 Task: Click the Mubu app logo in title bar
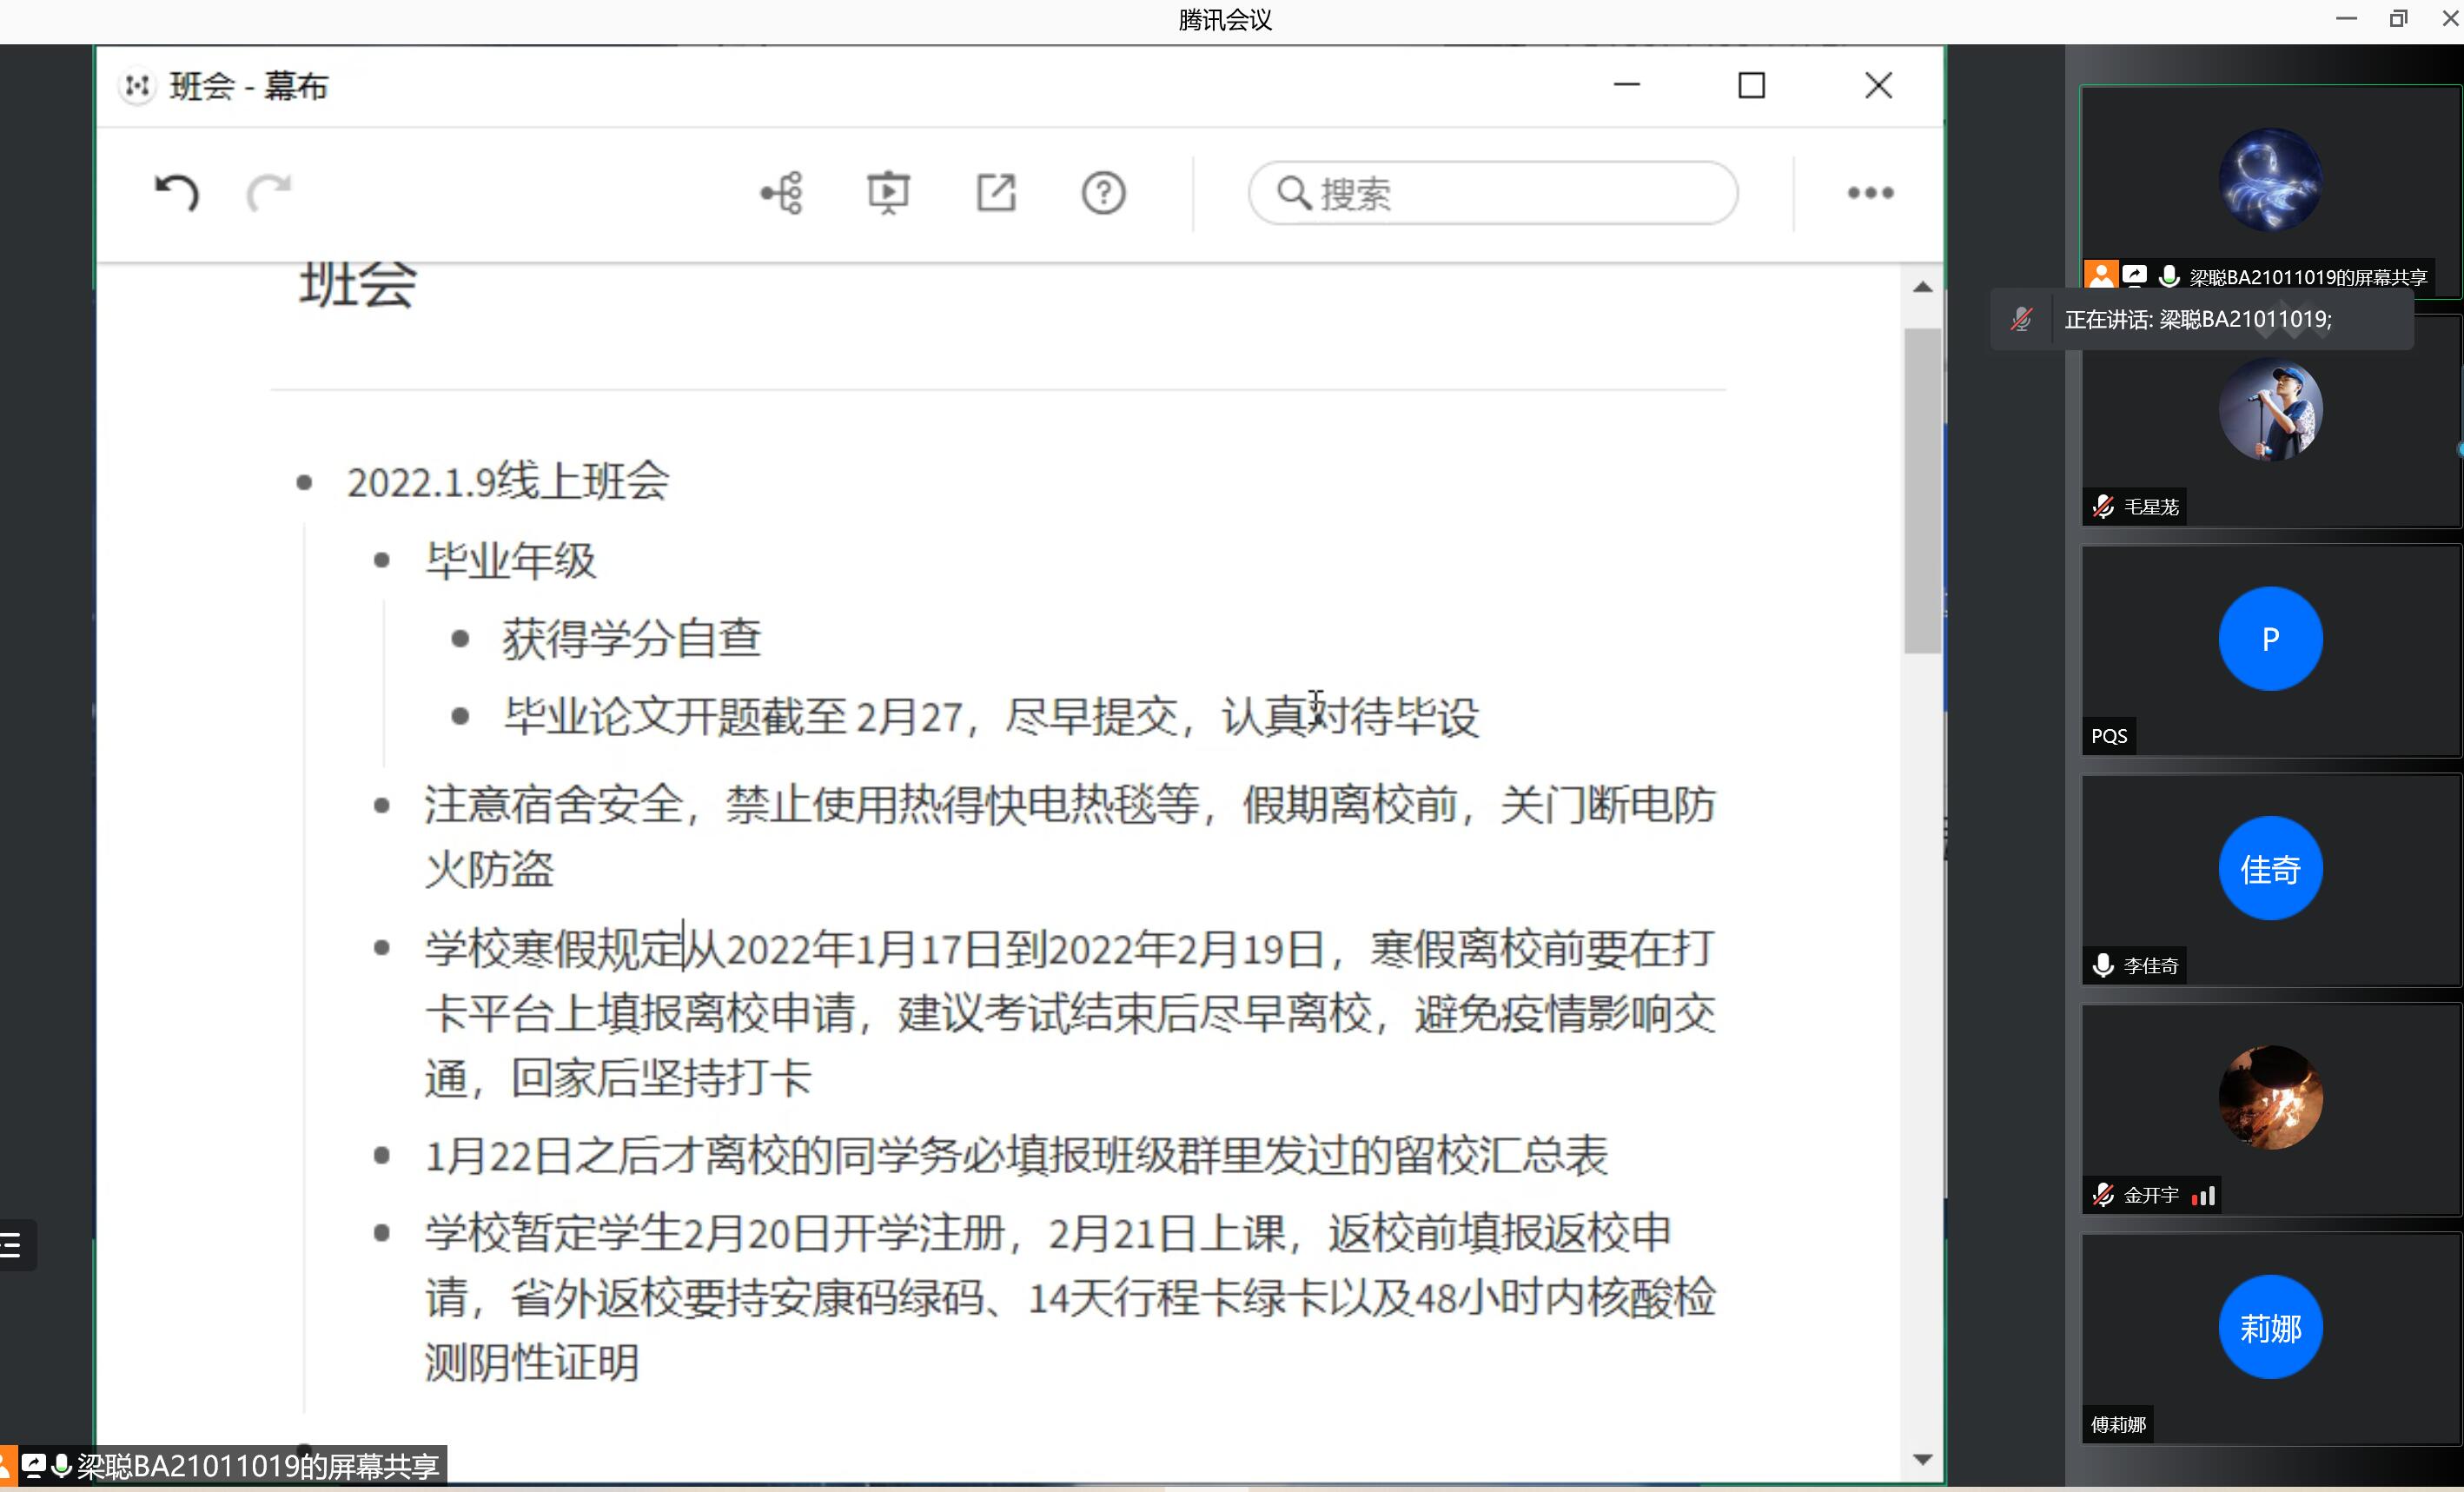[x=137, y=87]
